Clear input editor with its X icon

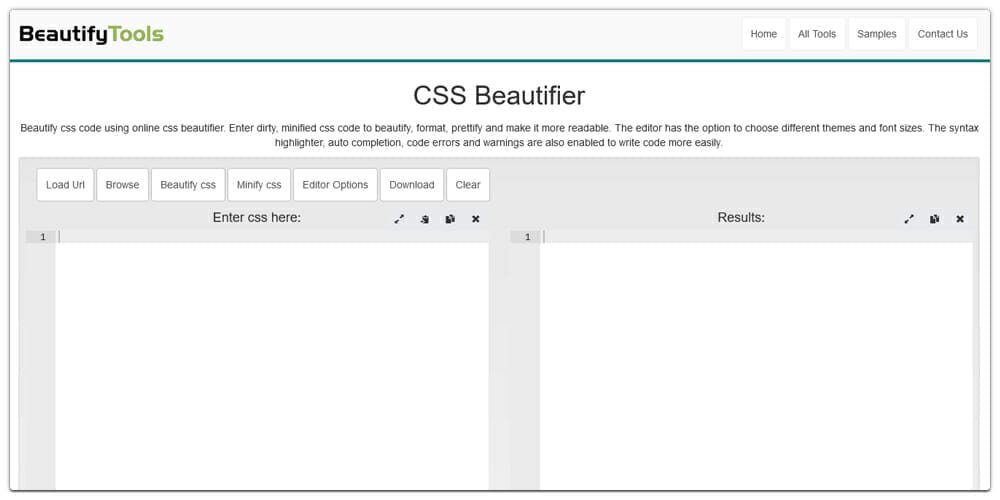click(476, 219)
